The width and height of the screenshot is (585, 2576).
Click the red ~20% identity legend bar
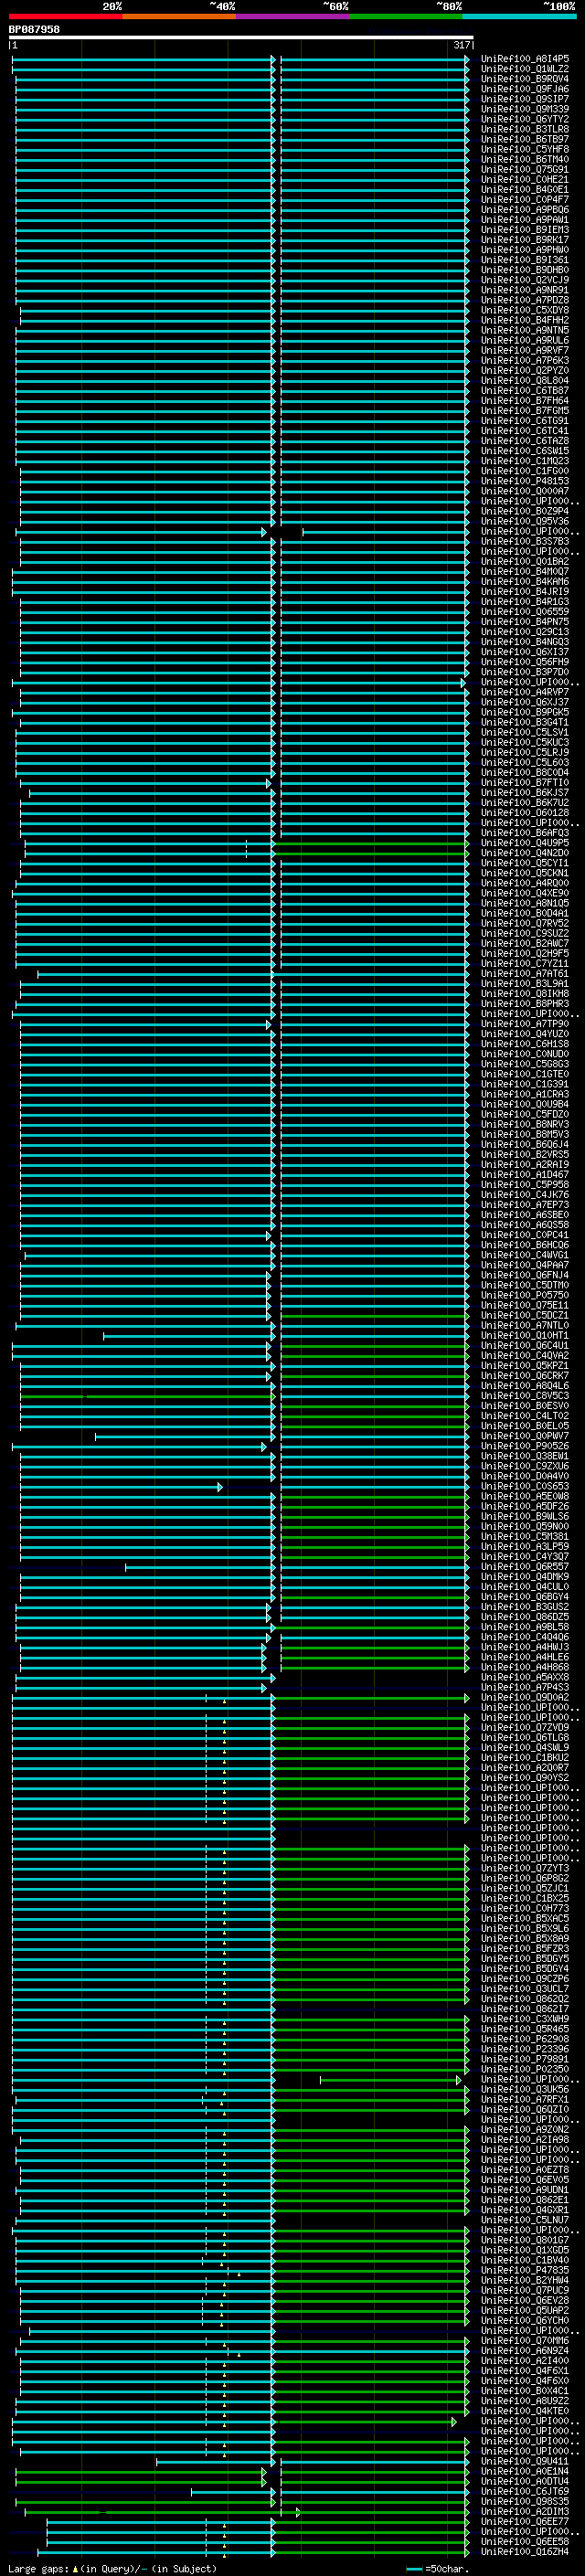(65, 16)
